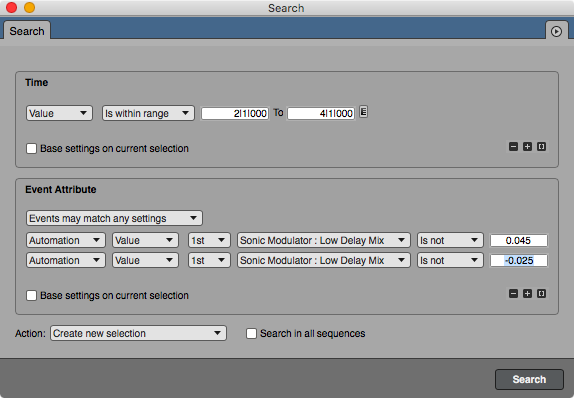
Task: Click the range end field 4|1|000
Action: pyautogui.click(x=321, y=113)
